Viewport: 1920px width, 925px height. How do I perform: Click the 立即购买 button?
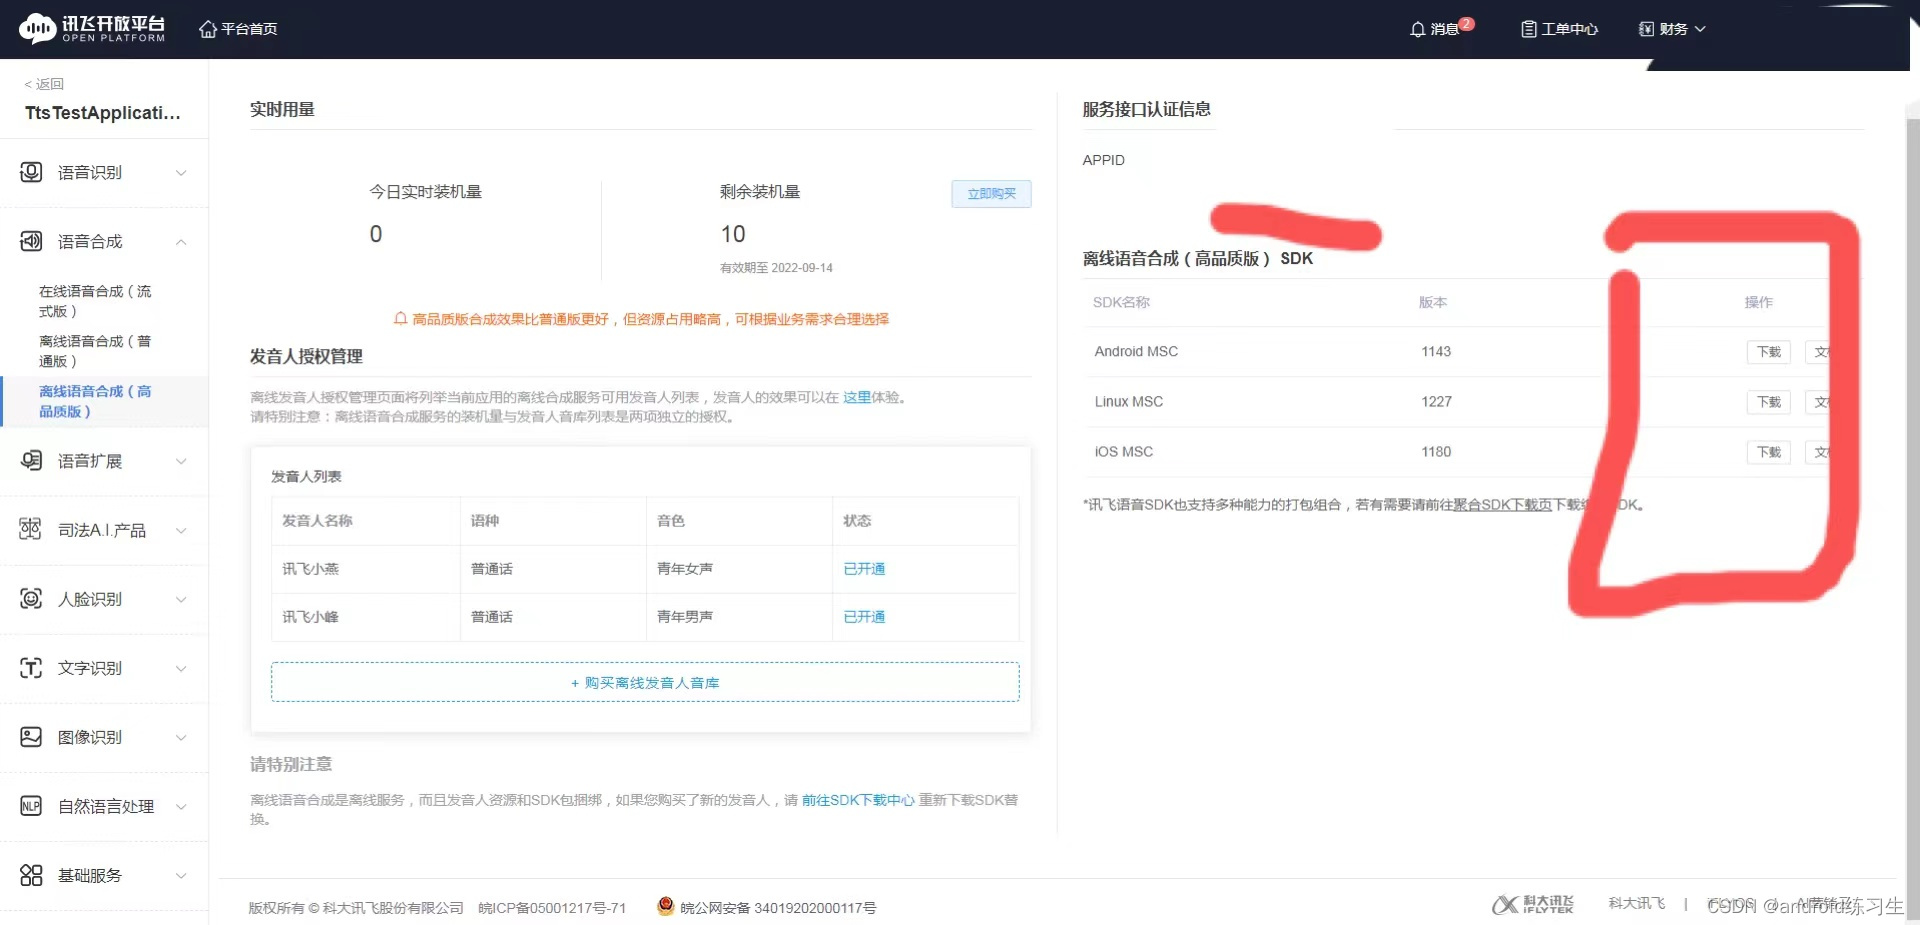tap(991, 193)
